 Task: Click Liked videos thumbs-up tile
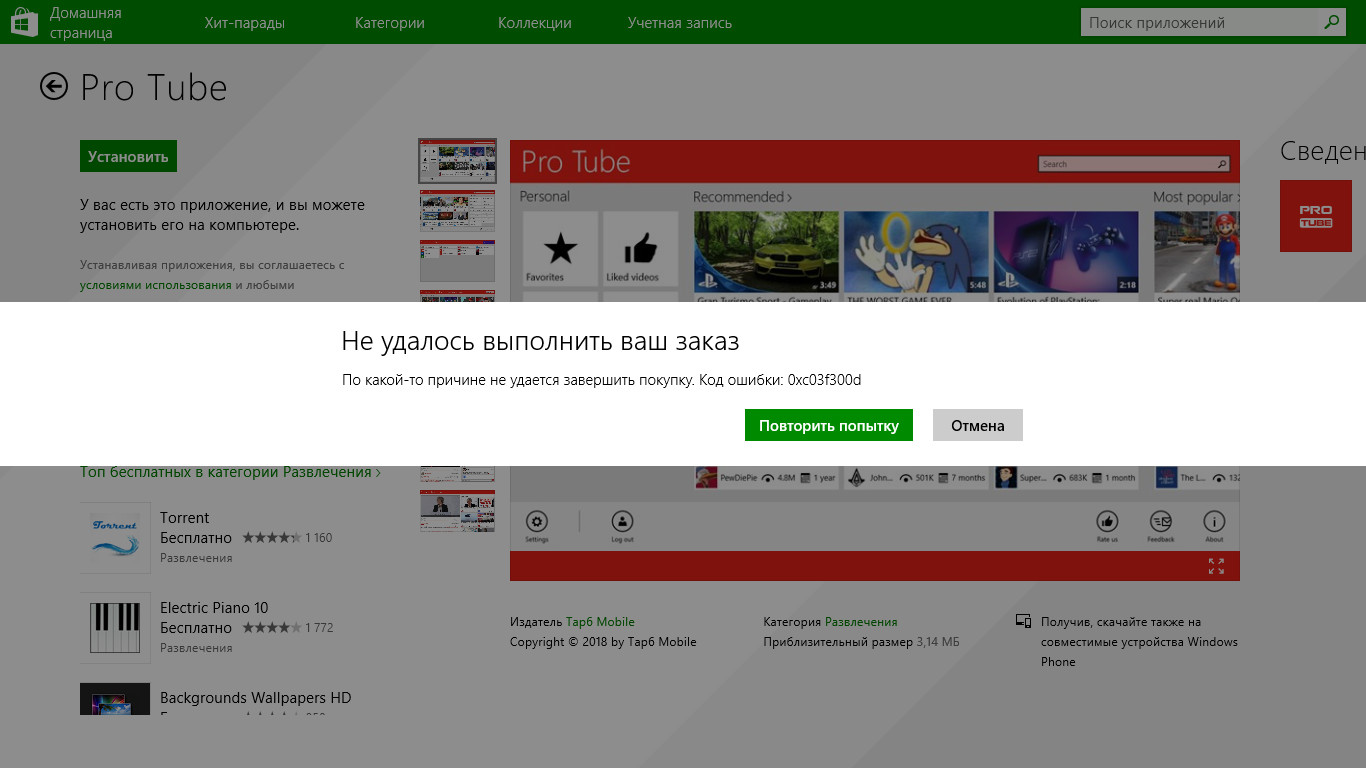[640, 249]
